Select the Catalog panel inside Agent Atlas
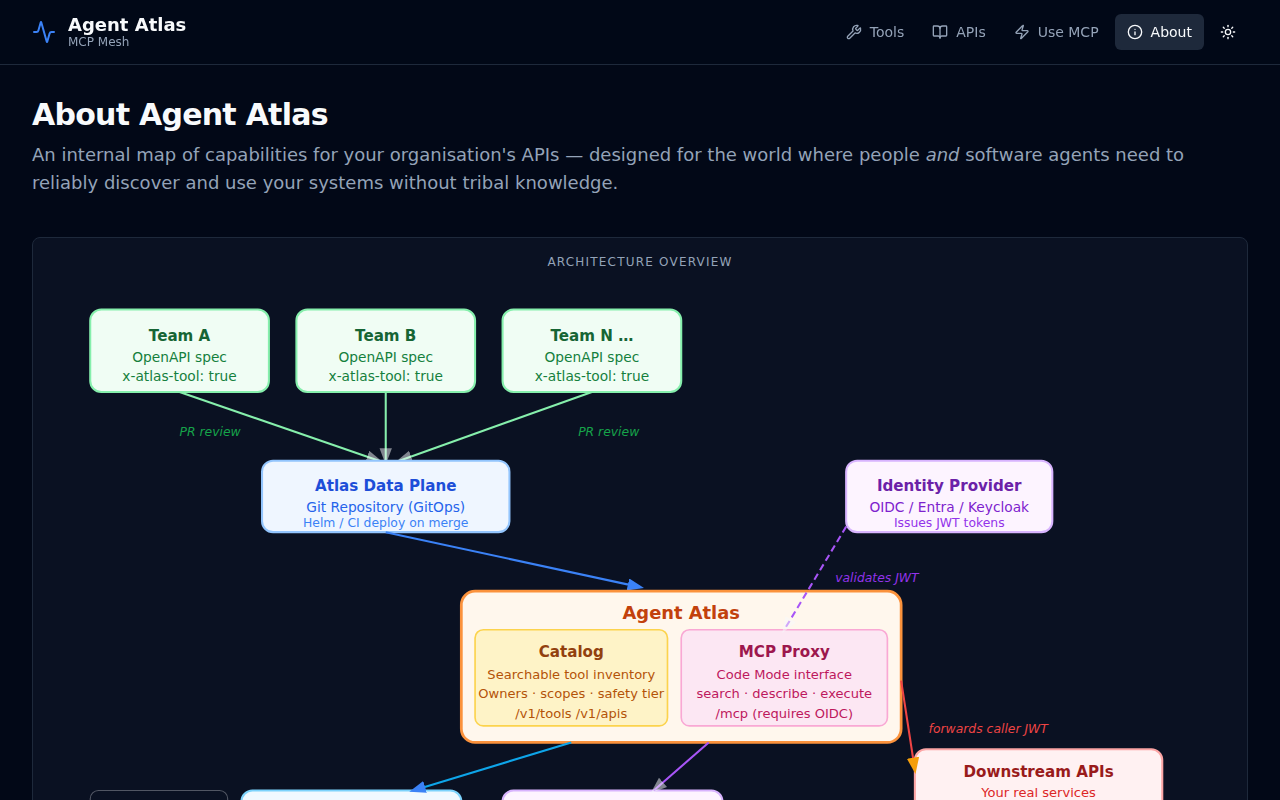This screenshot has width=1280, height=800. (571, 678)
